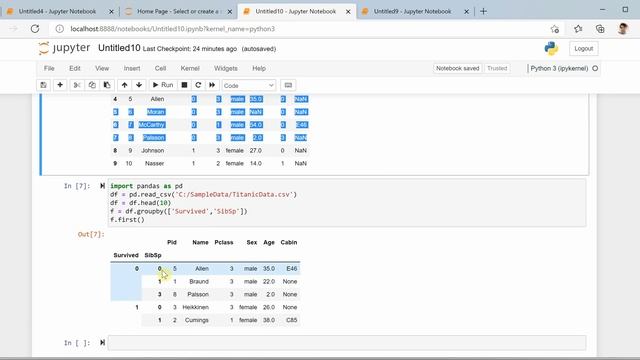
Task: Interrupt the kernel with stop icon
Action: click(x=184, y=85)
